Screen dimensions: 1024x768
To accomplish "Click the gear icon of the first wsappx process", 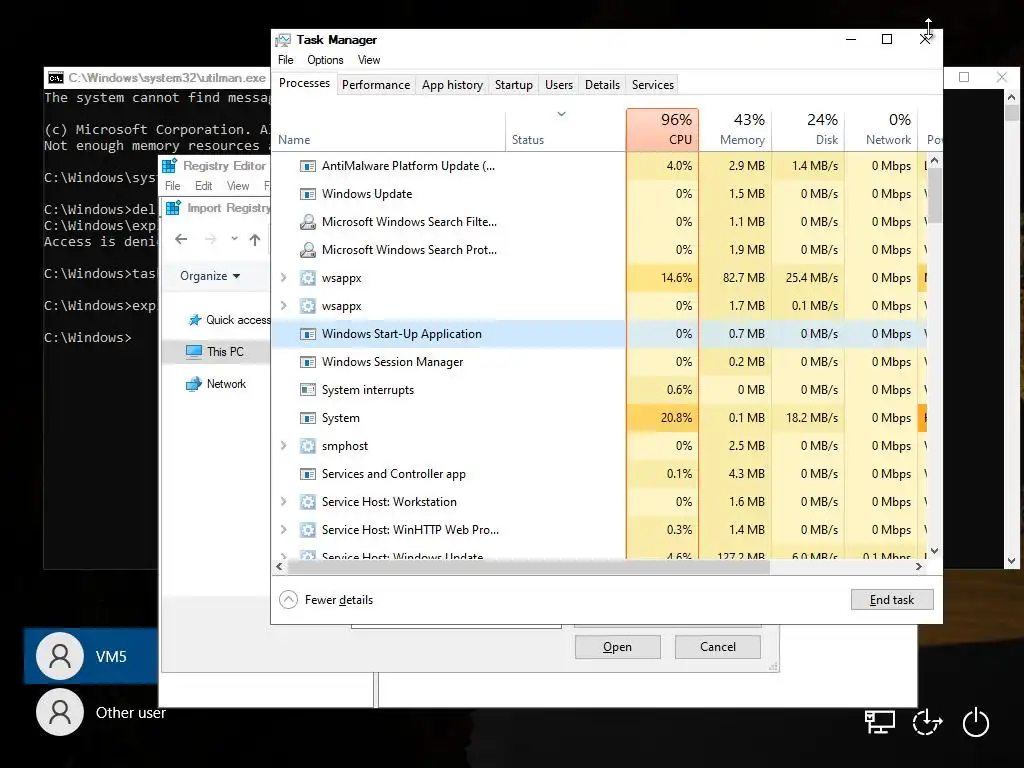I will tap(307, 278).
